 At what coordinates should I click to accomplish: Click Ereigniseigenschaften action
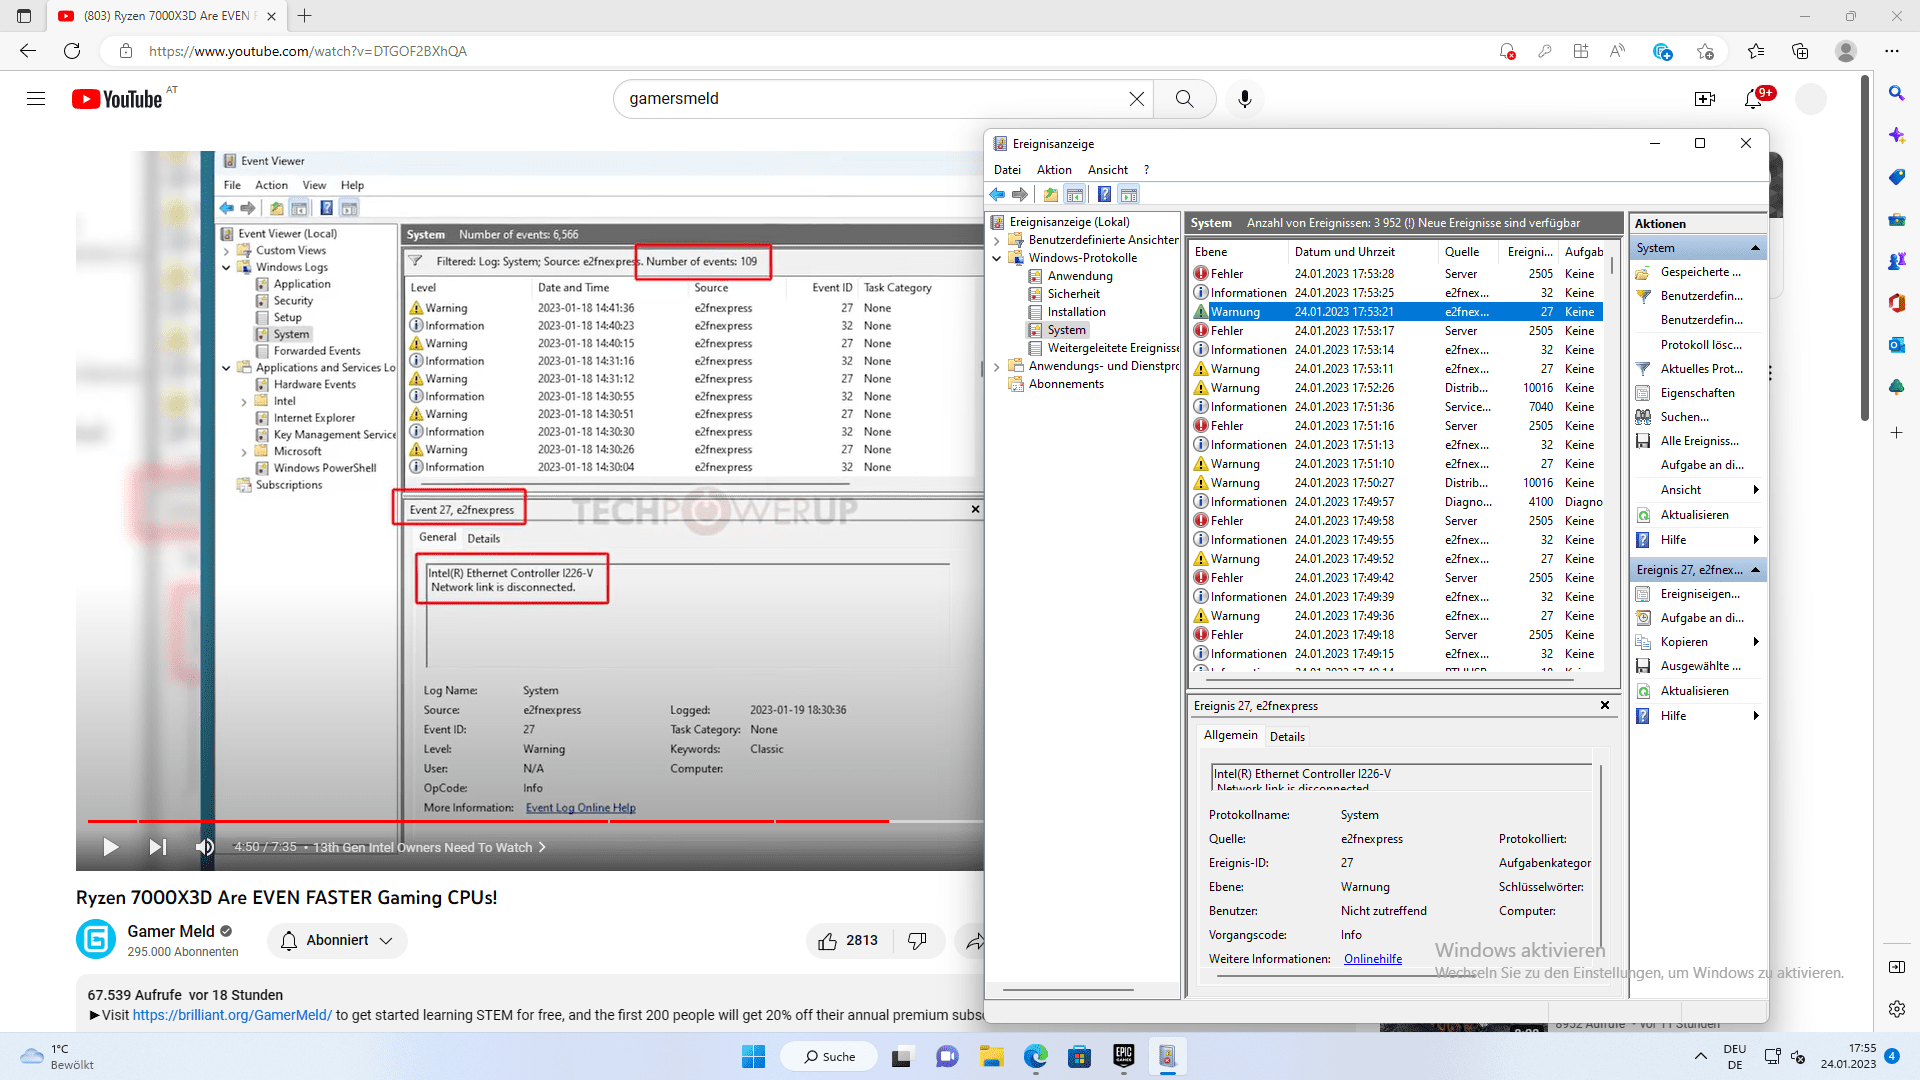click(x=1700, y=594)
